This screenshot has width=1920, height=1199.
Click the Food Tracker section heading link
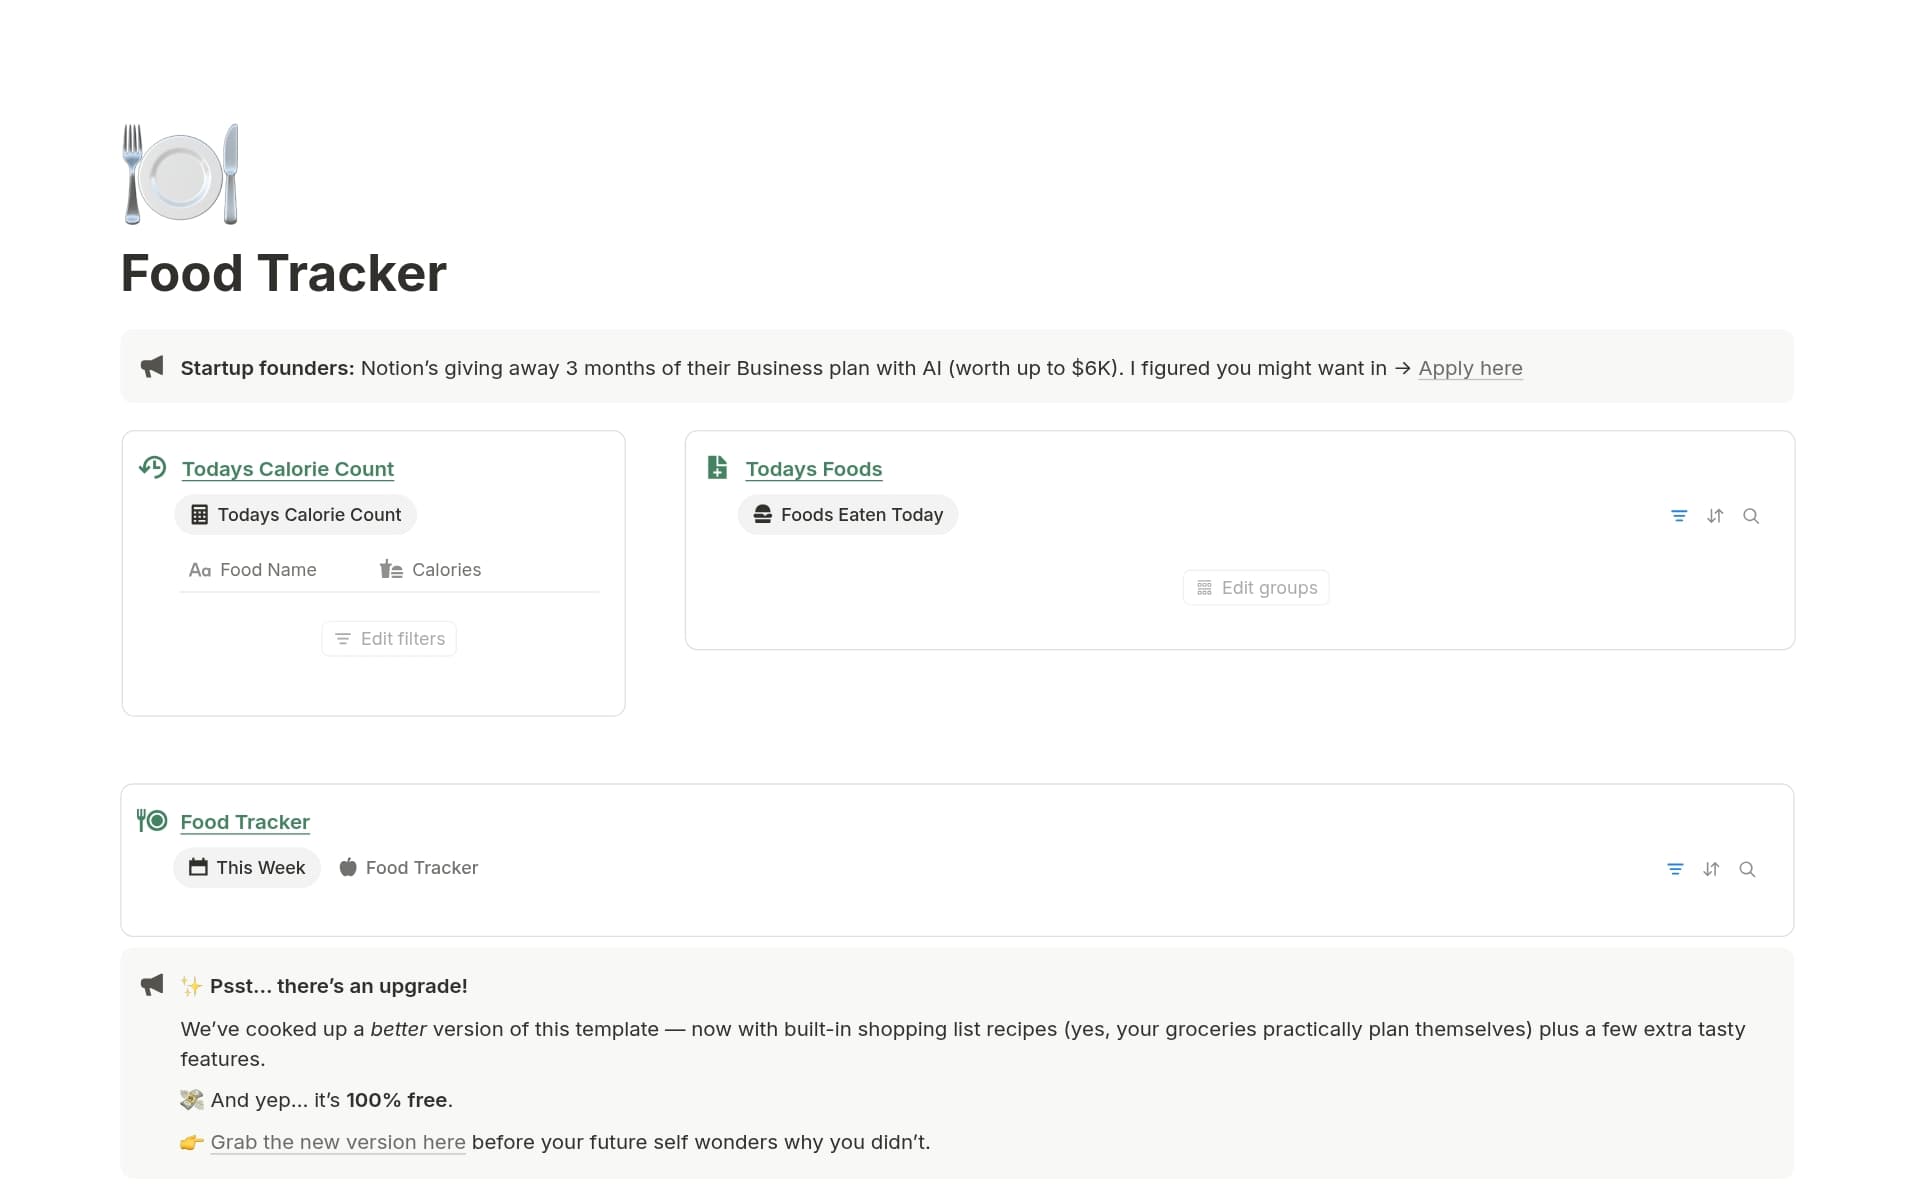click(x=244, y=821)
